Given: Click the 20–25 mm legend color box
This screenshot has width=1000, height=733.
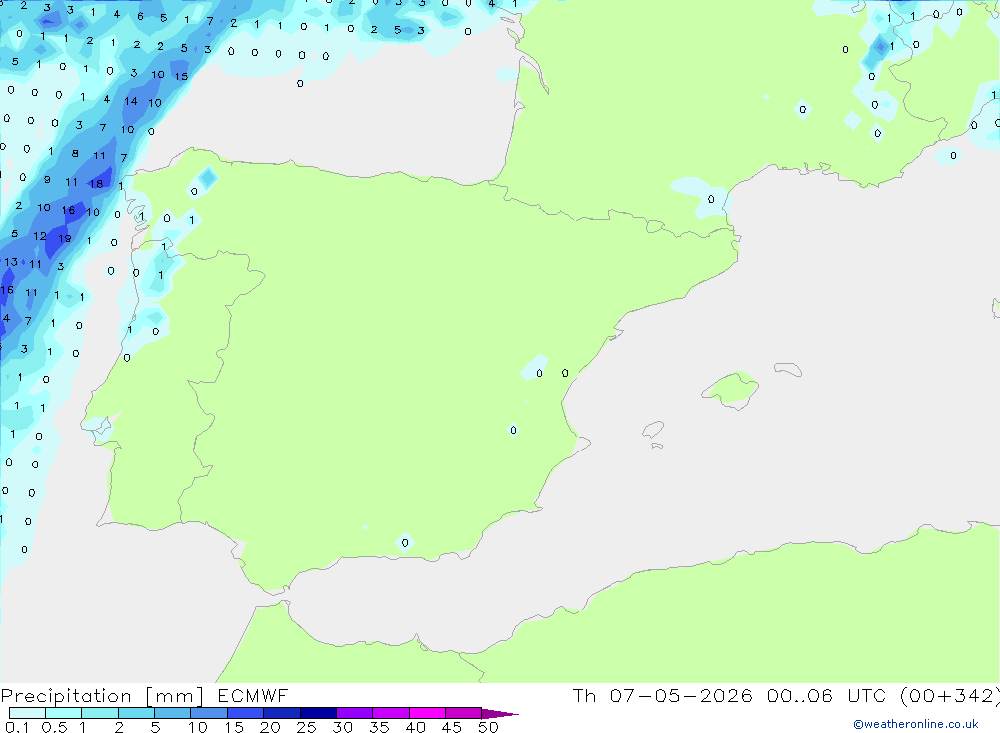Looking at the screenshot, I should [x=282, y=713].
